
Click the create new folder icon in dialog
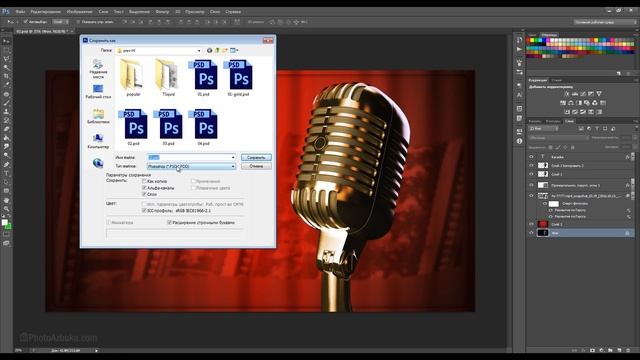click(x=224, y=50)
